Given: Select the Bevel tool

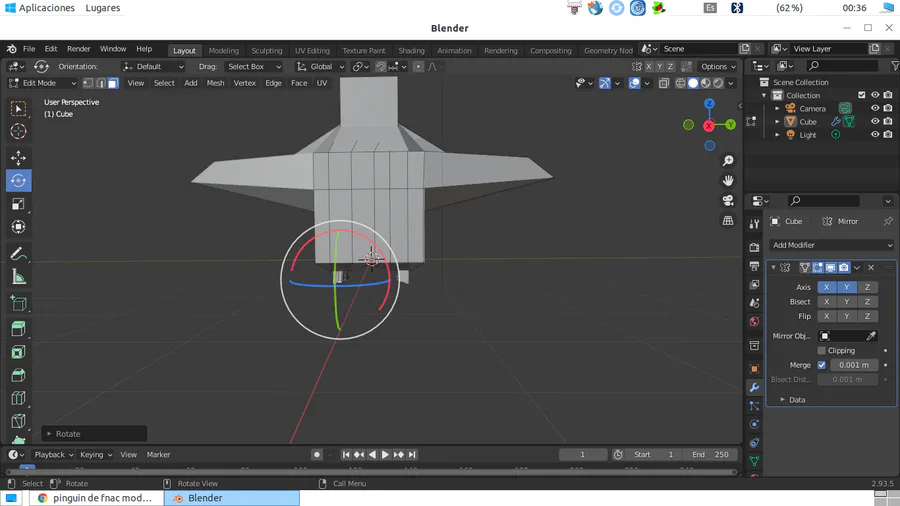Looking at the screenshot, I should click(x=18, y=375).
